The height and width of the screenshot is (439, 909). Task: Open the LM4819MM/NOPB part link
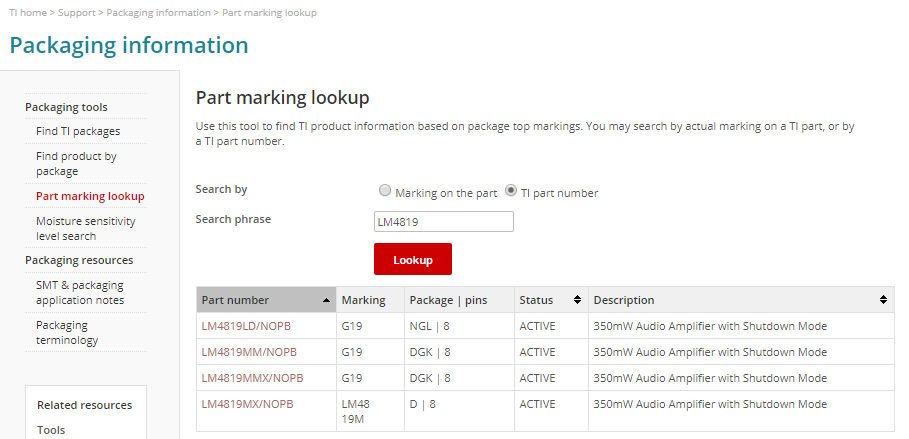pyautogui.click(x=249, y=352)
